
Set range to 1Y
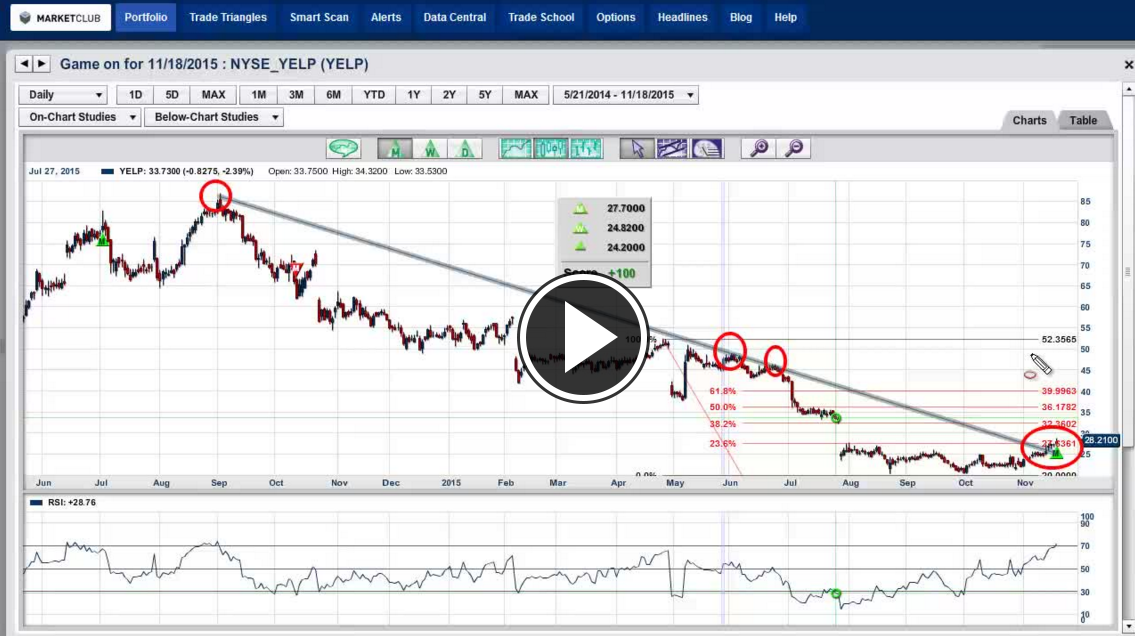click(x=413, y=95)
